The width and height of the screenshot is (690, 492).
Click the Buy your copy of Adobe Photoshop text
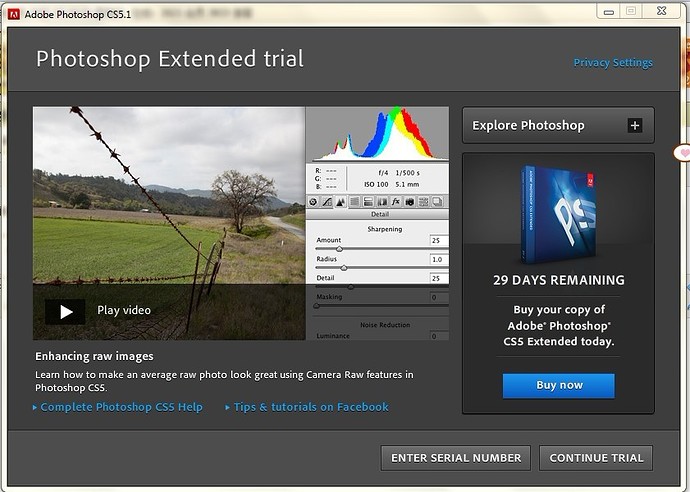(558, 326)
